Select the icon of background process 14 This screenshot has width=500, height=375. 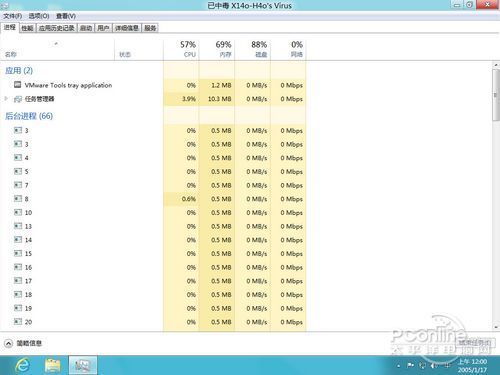pyautogui.click(x=18, y=240)
